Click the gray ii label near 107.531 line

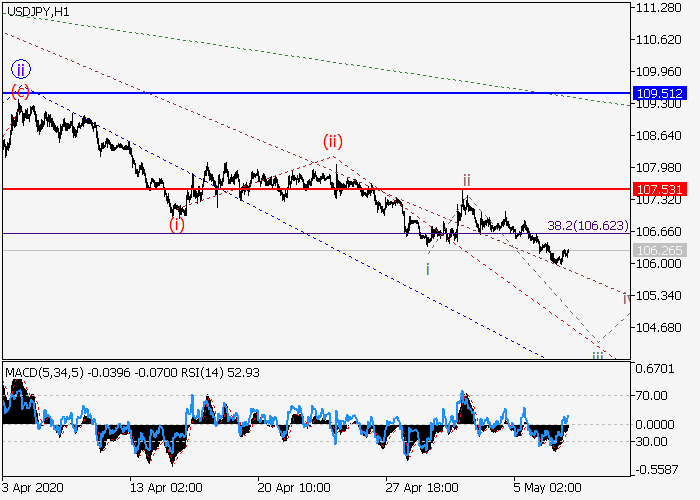click(466, 181)
